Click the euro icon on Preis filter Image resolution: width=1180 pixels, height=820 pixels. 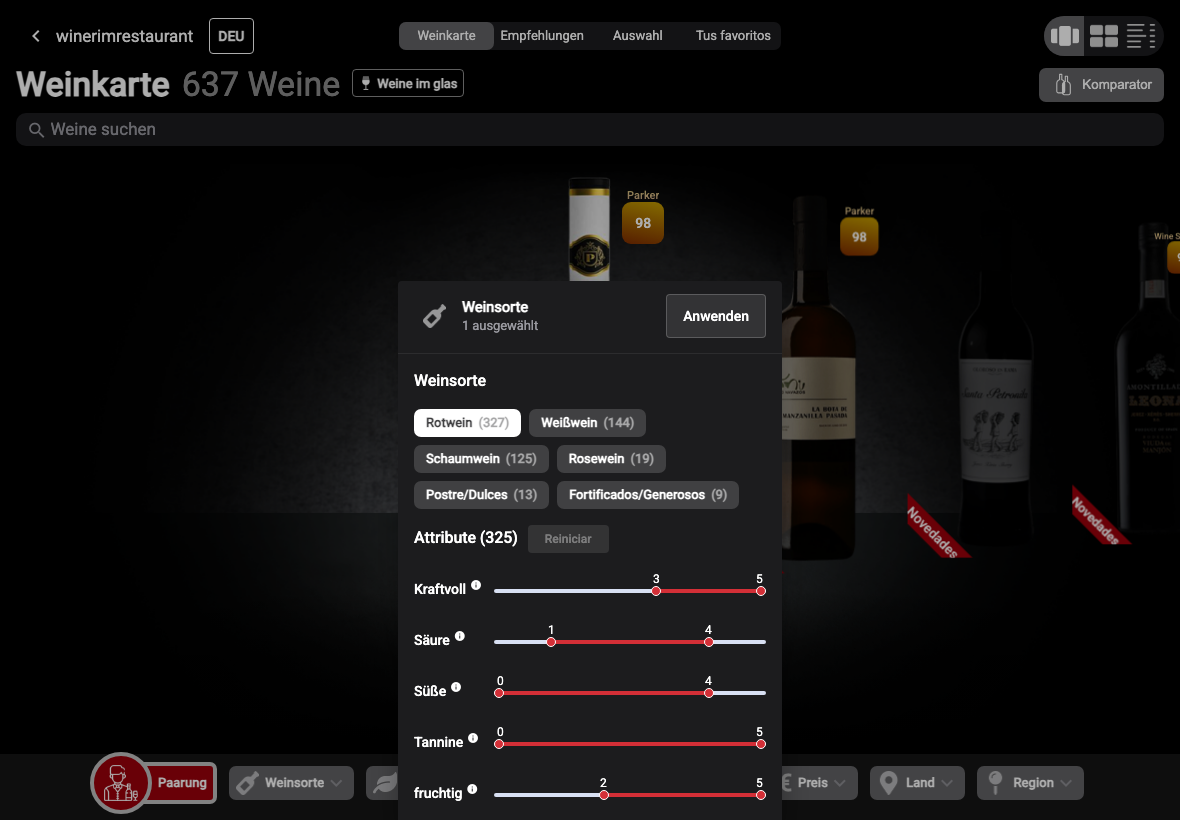click(x=787, y=783)
